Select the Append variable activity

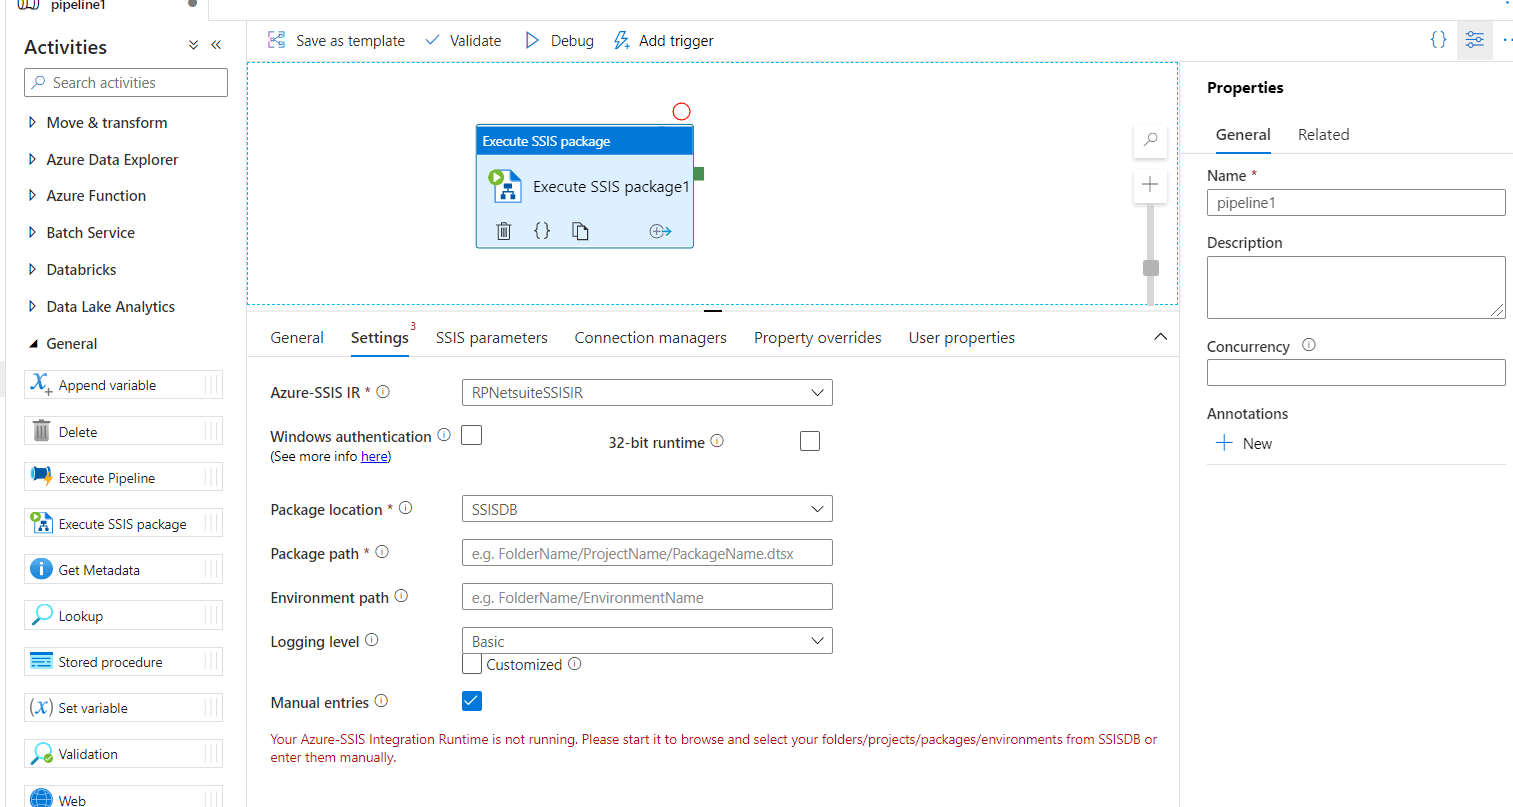pyautogui.click(x=124, y=385)
